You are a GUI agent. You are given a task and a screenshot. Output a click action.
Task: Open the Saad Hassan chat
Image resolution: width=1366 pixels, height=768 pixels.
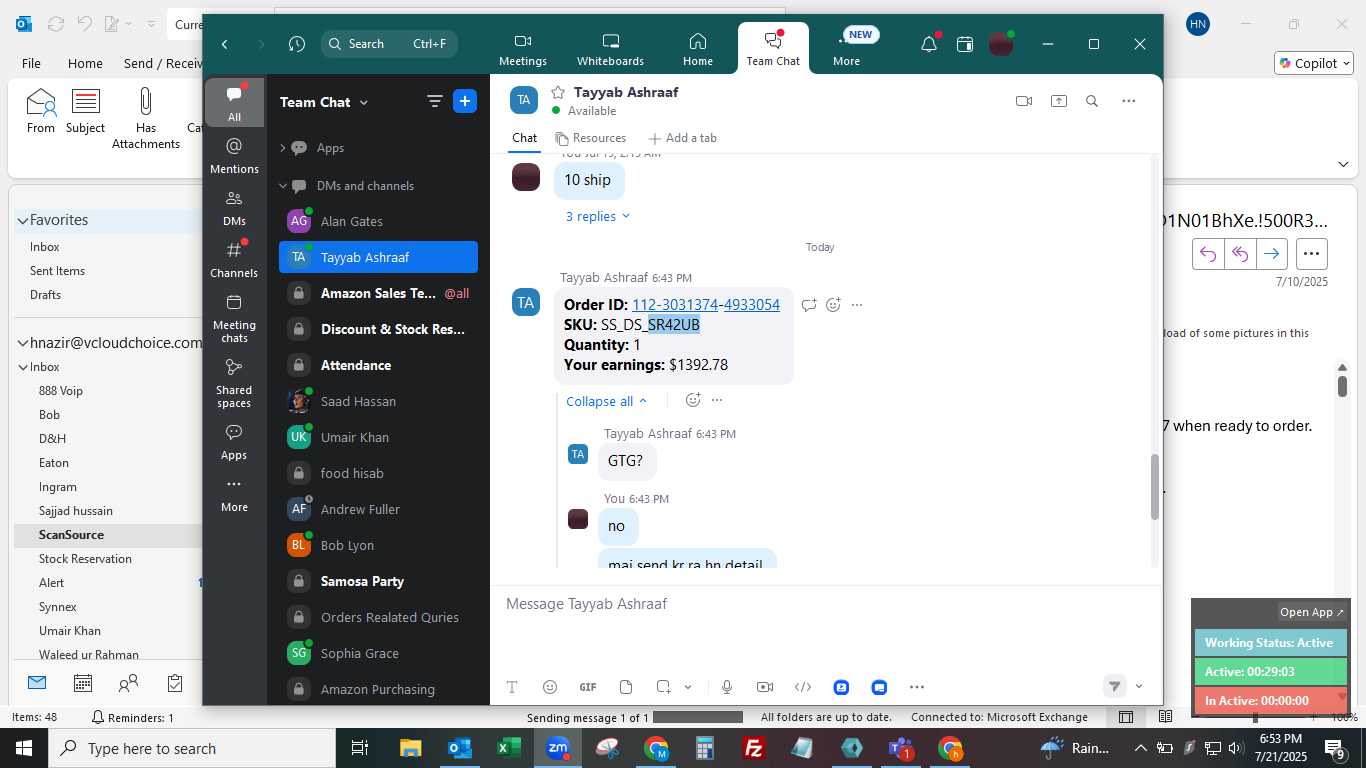[x=378, y=401]
